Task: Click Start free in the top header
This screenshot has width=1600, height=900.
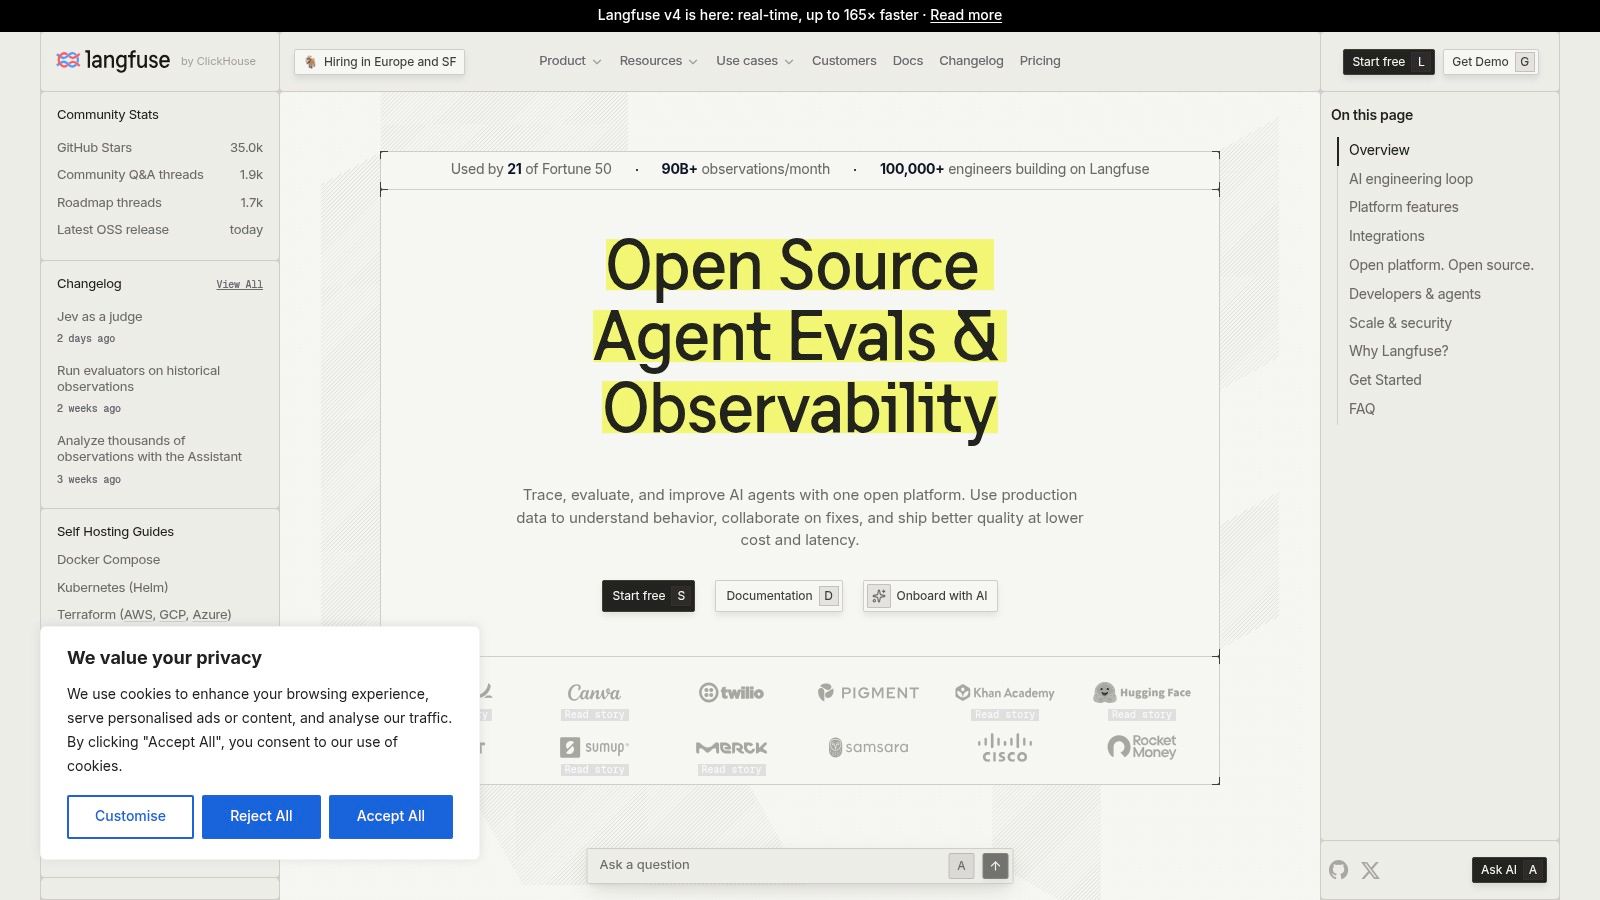Action: click(x=1389, y=62)
